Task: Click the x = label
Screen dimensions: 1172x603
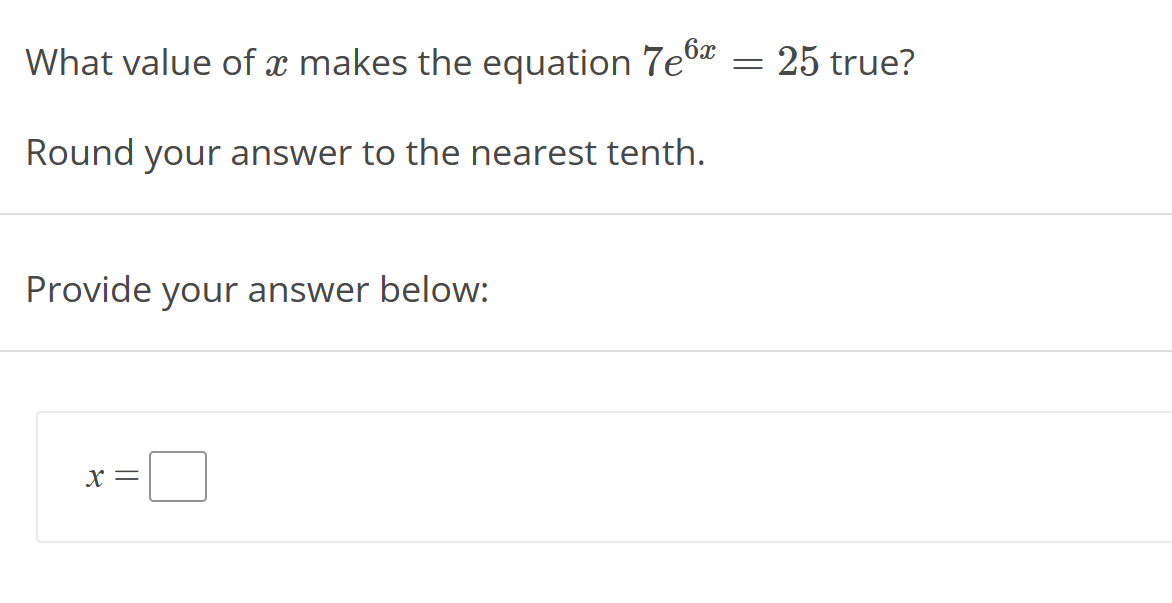Action: click(108, 476)
